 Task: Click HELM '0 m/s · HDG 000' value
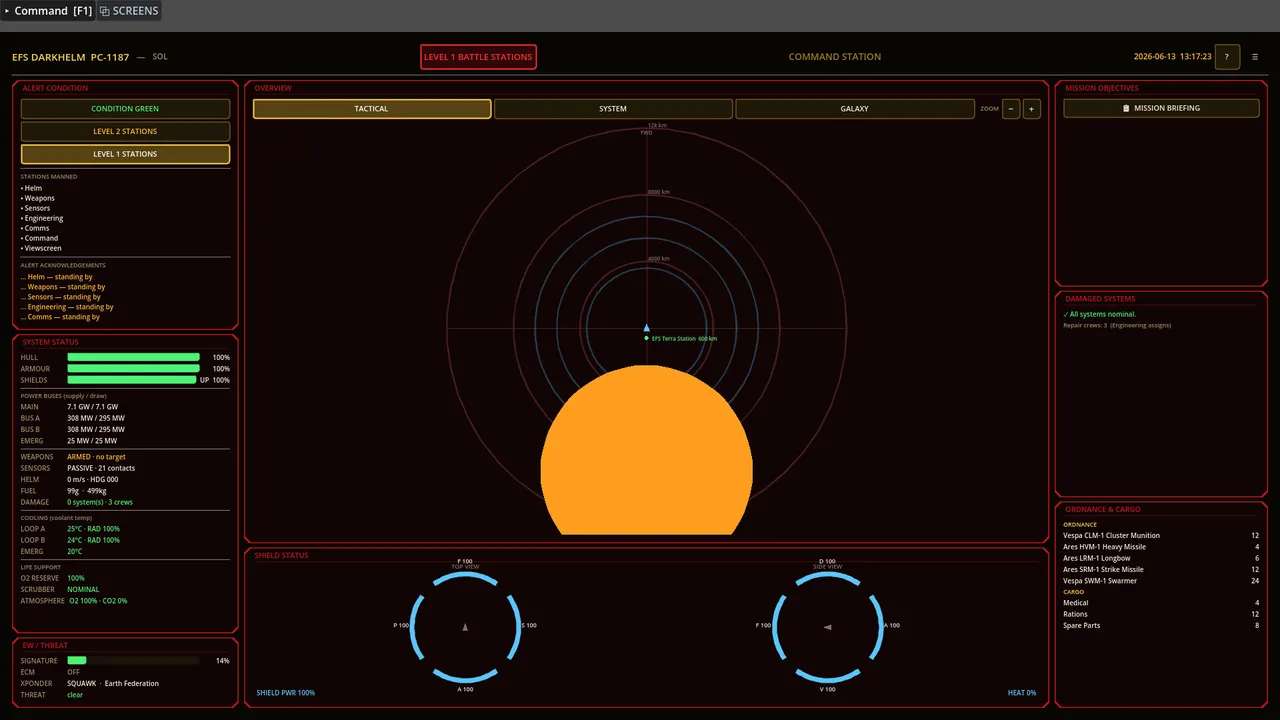(x=92, y=480)
